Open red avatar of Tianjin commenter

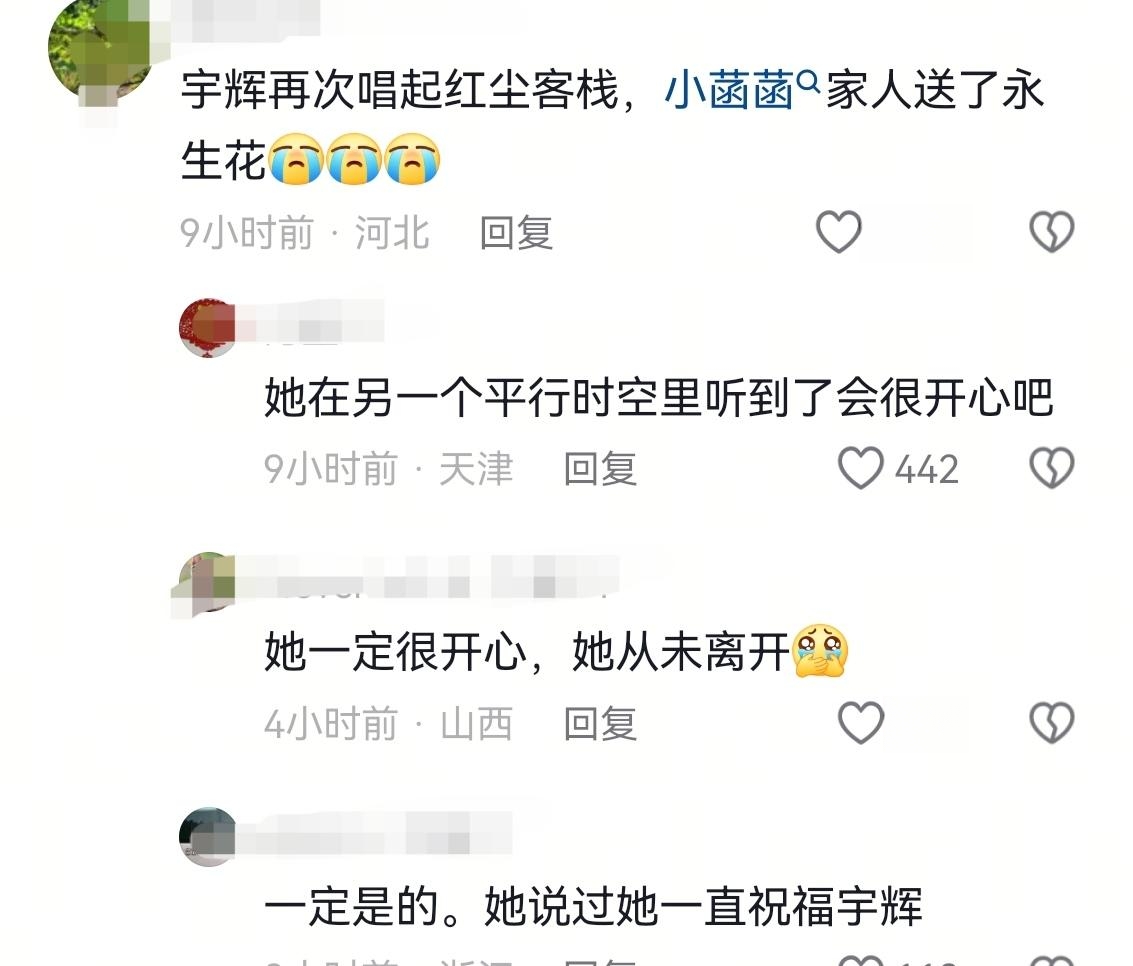click(208, 327)
